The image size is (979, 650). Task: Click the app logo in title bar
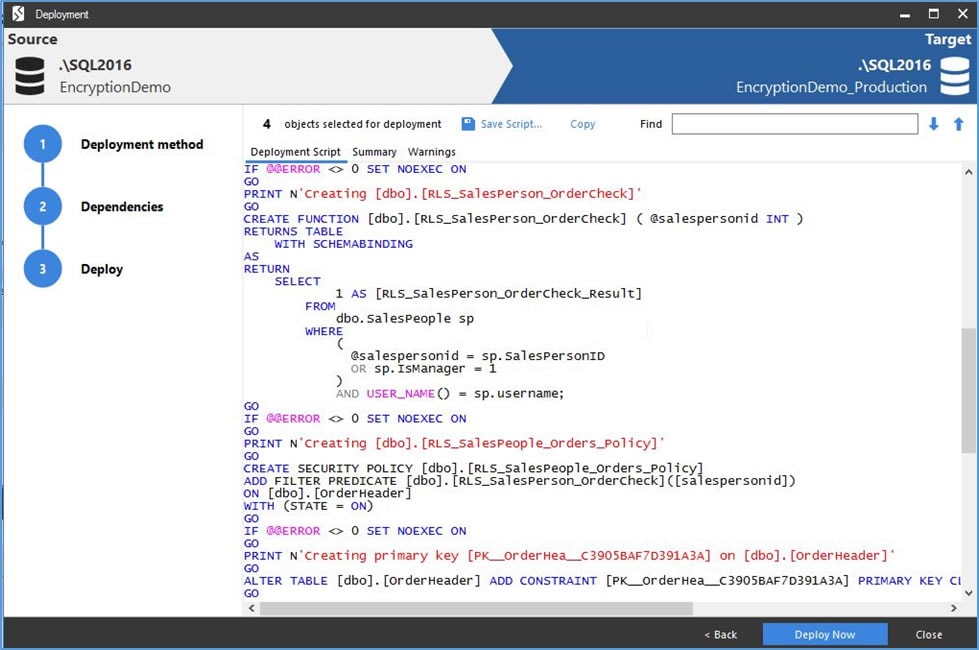coord(17,14)
